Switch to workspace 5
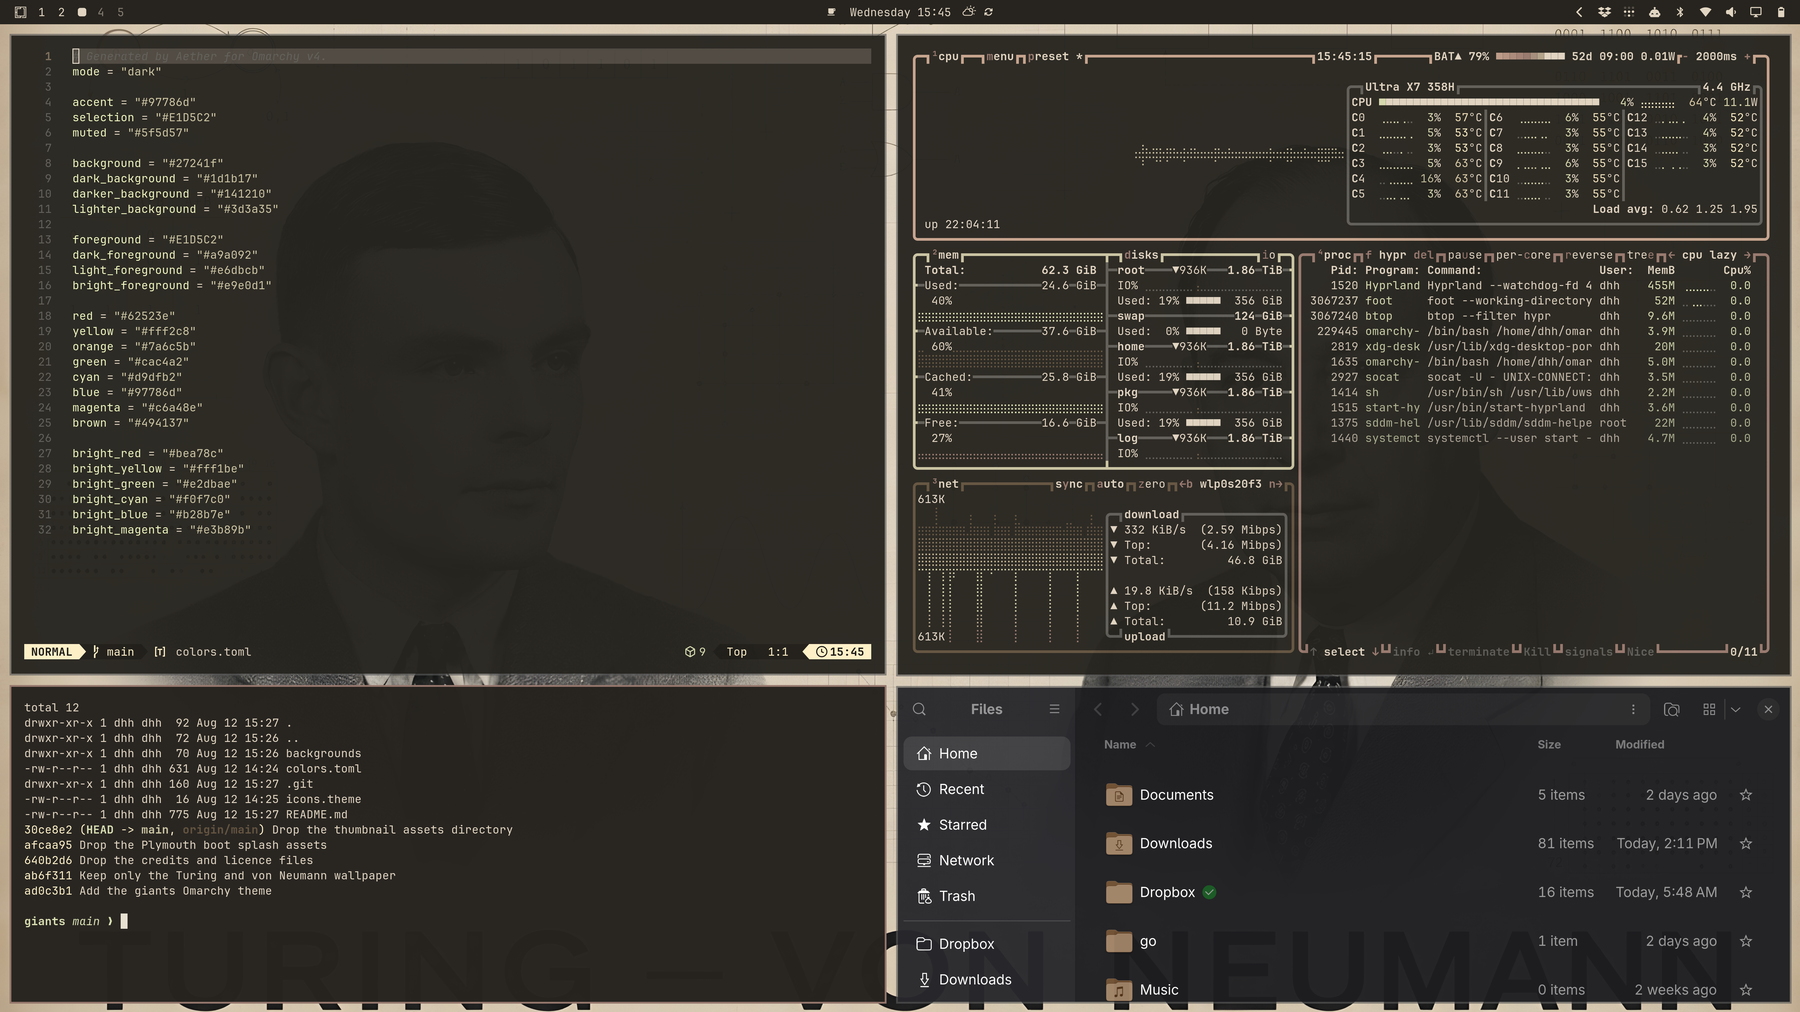This screenshot has width=1800, height=1012. [121, 12]
